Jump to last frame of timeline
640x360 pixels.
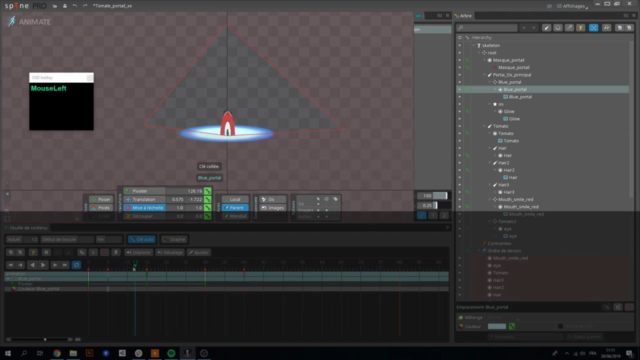[65, 265]
